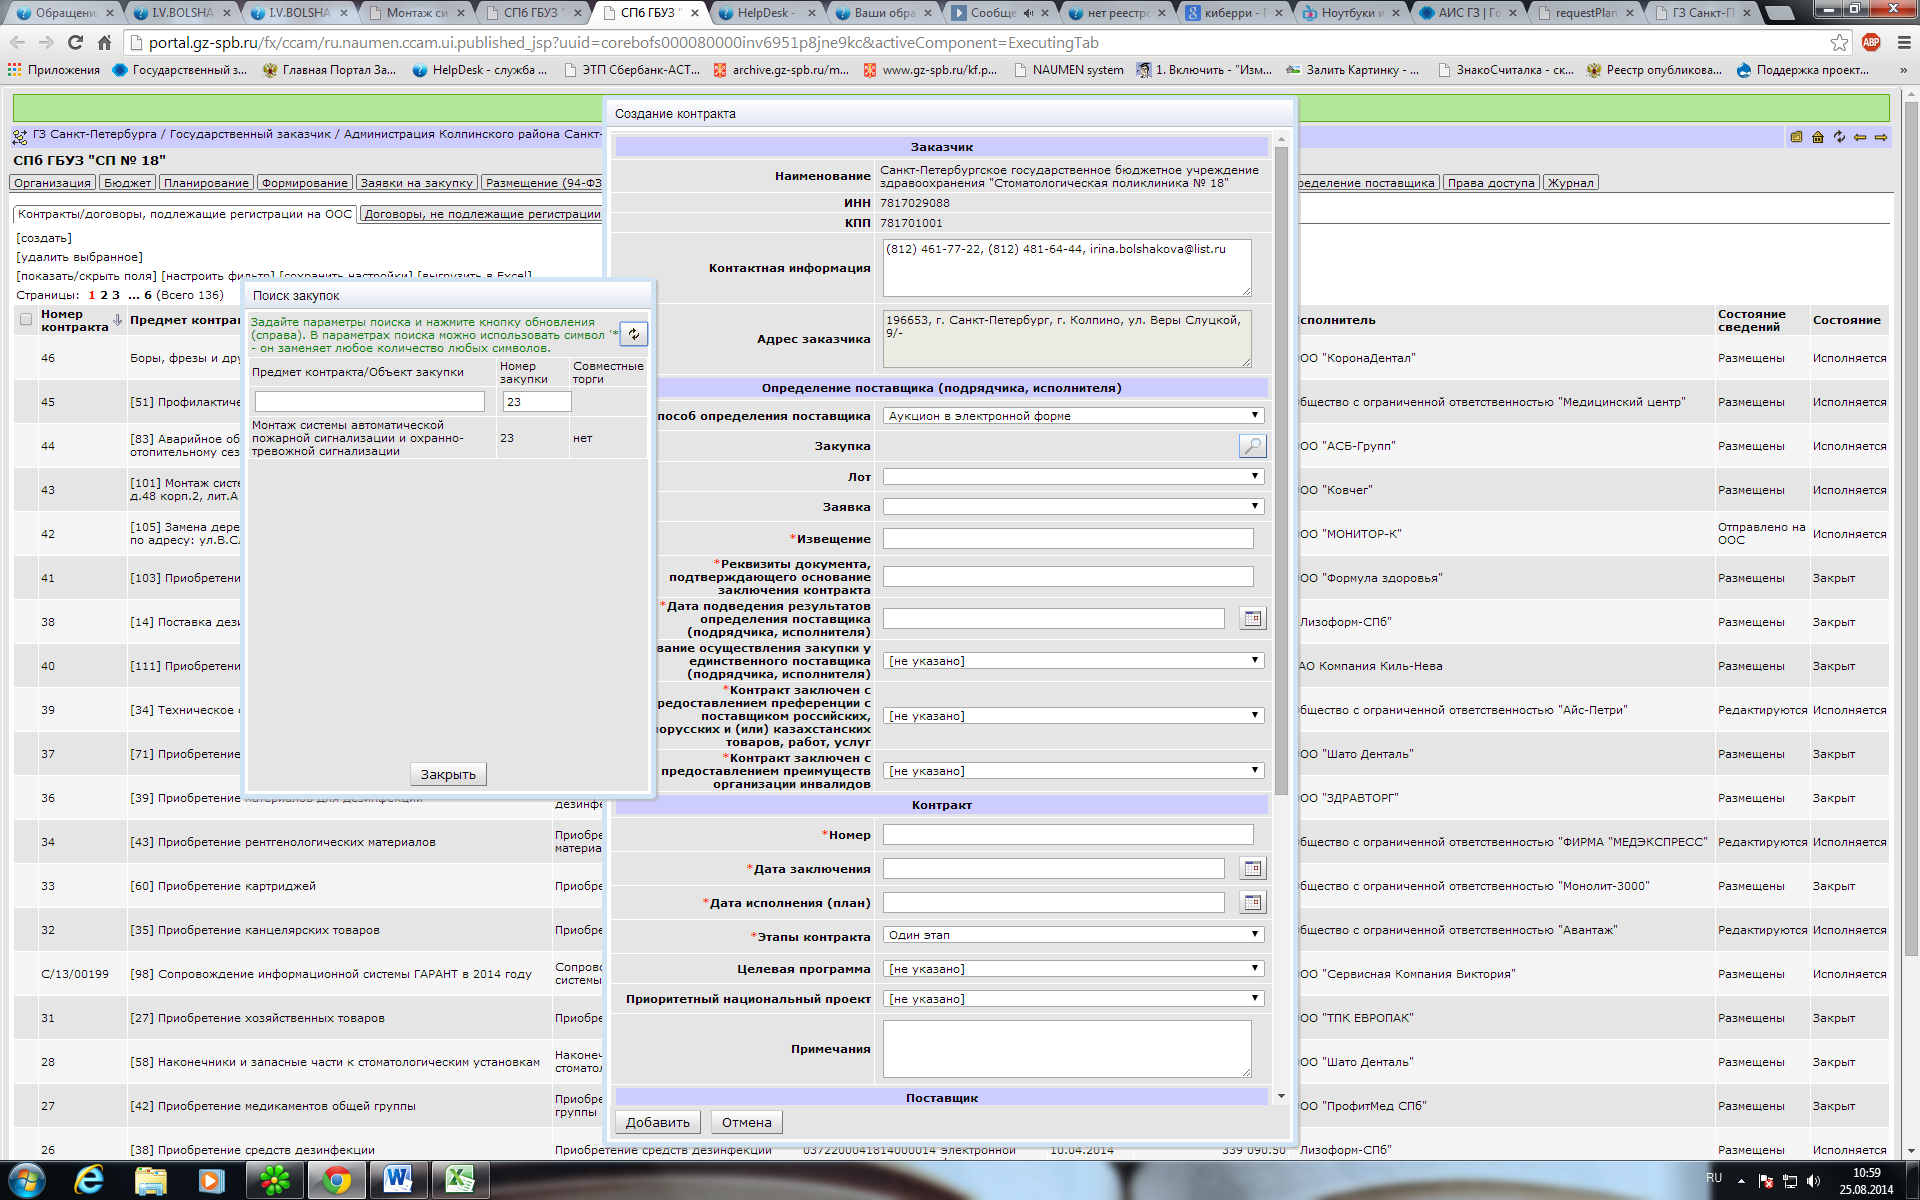This screenshot has height=1200, width=1920.
Task: Open purchase lookup magnifier next to Закупка
Action: (x=1252, y=446)
